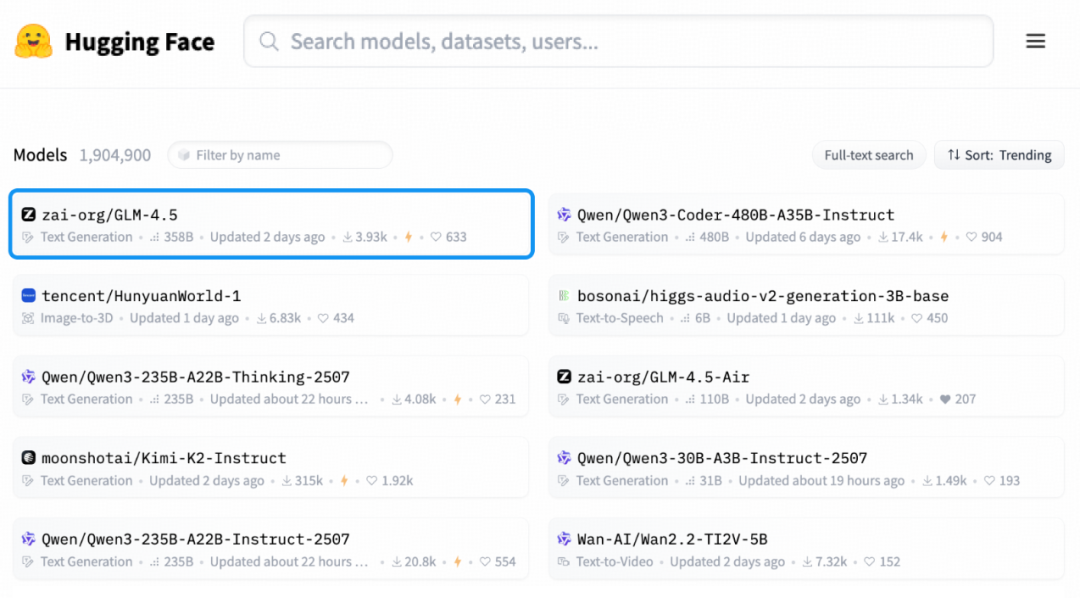Click Qwen avatar on Qwen3-Coder-480B-A35B-Instruct card
Screen dimensions: 1080x598
(564, 214)
